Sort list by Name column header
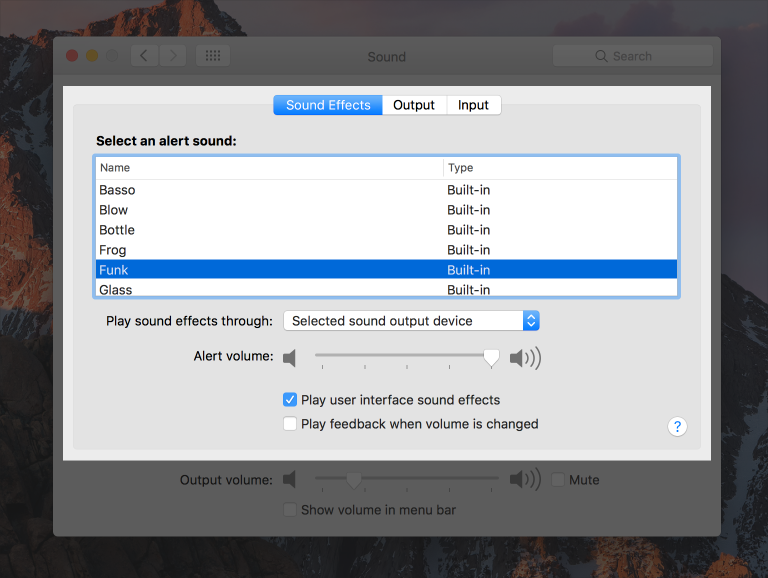 (269, 168)
